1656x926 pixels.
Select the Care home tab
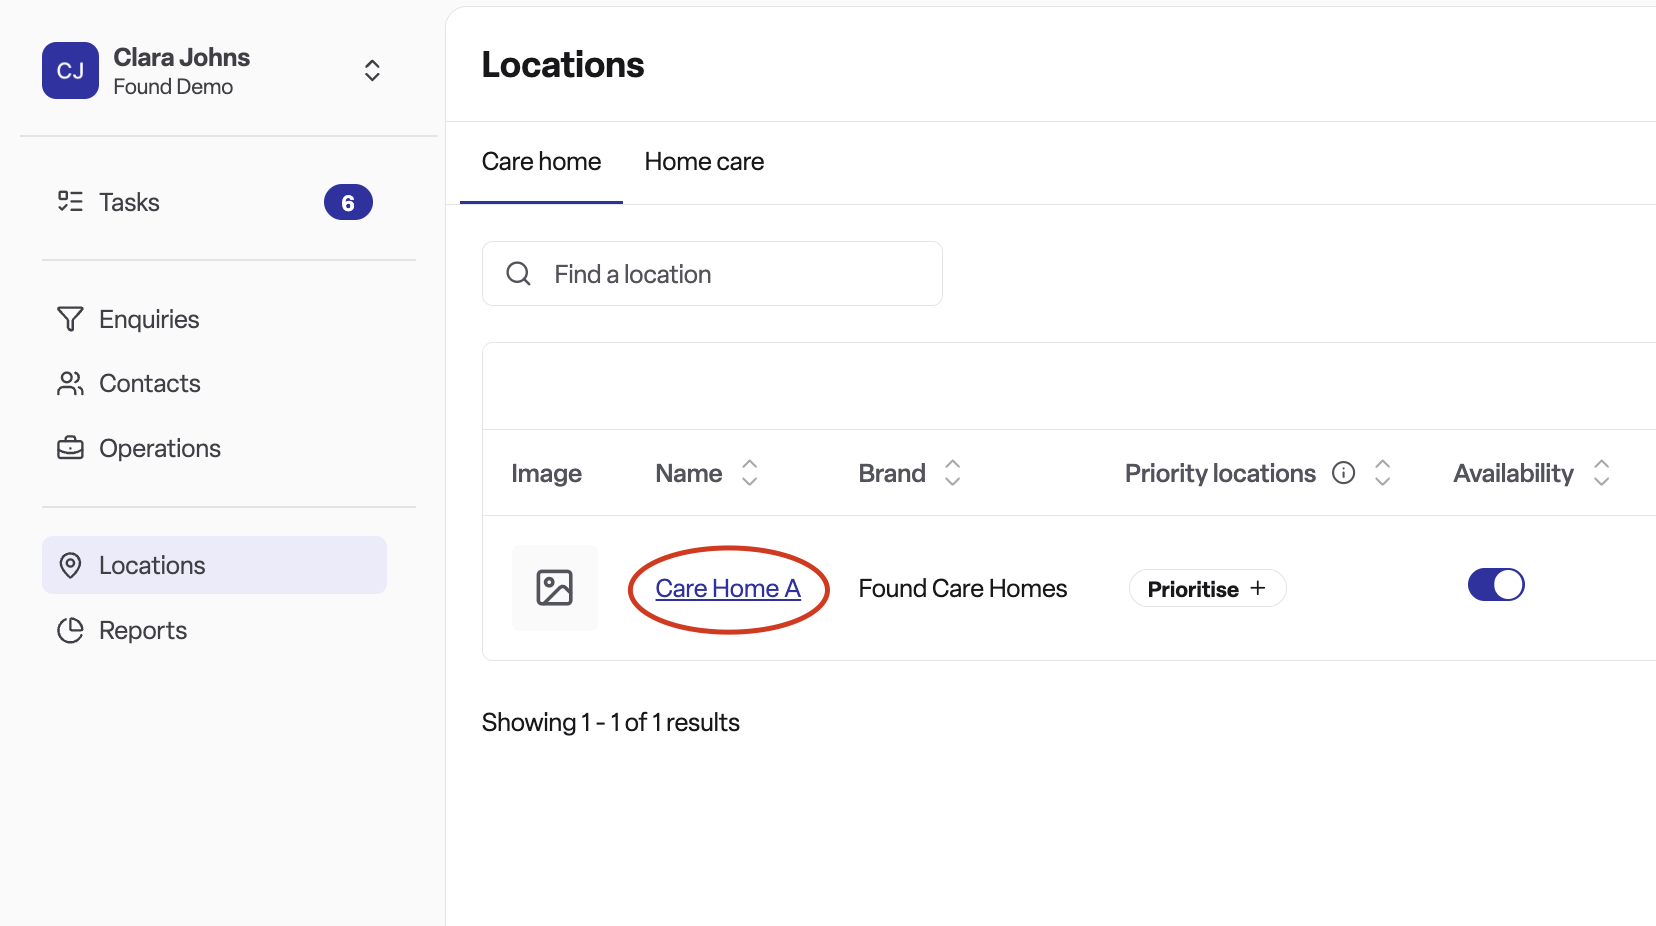point(541,162)
